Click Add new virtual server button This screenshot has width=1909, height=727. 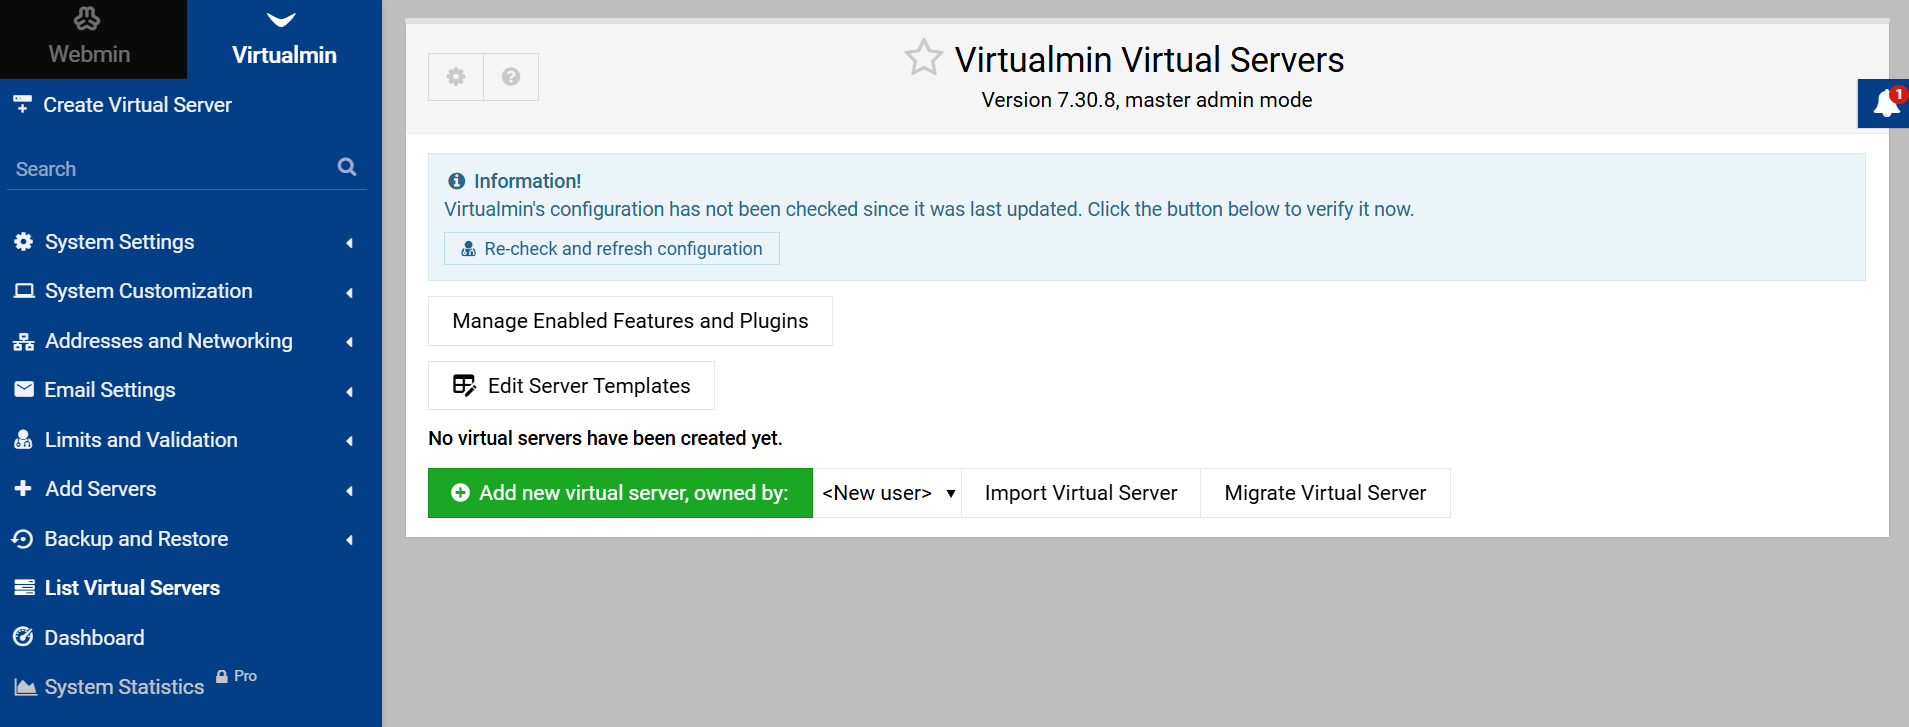point(620,493)
